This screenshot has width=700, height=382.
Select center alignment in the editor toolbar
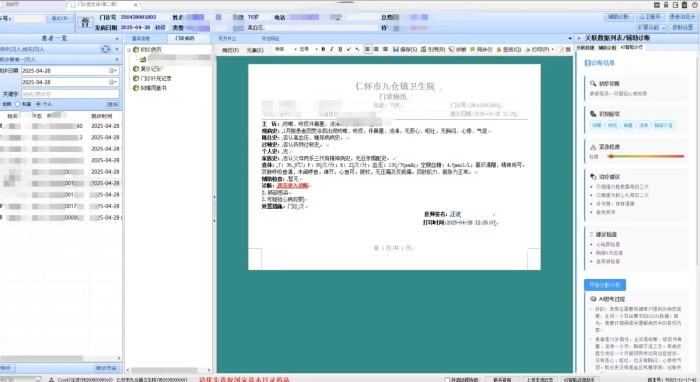pos(376,49)
